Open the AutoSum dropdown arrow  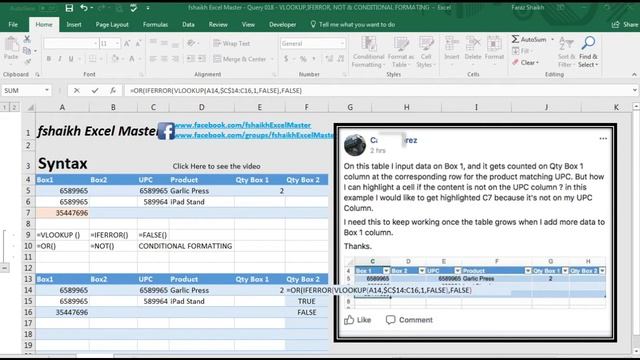tap(552, 40)
